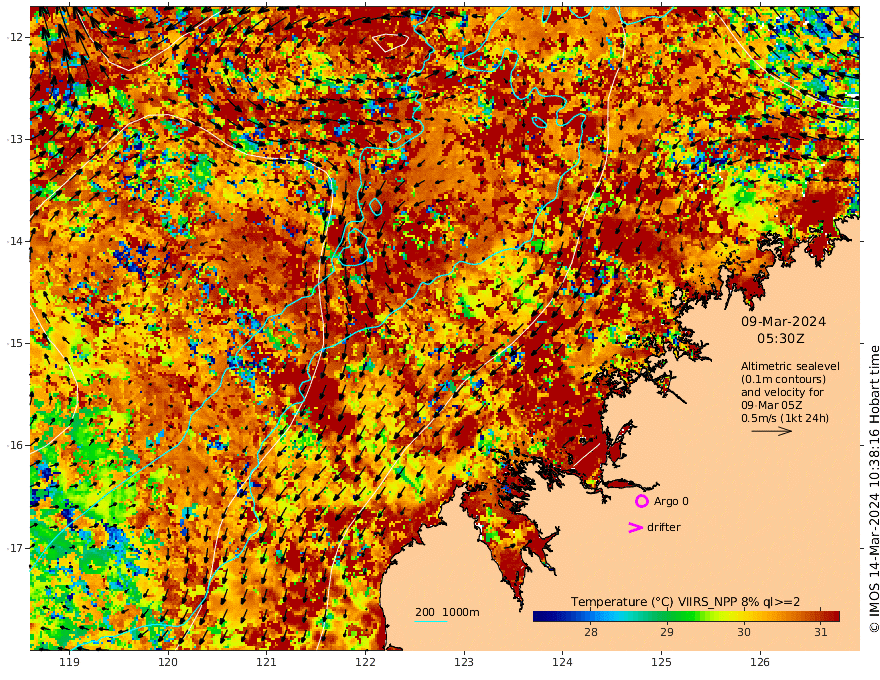Click the '09-Mar 05Z' legend line
The image size is (880, 680).
click(772, 405)
